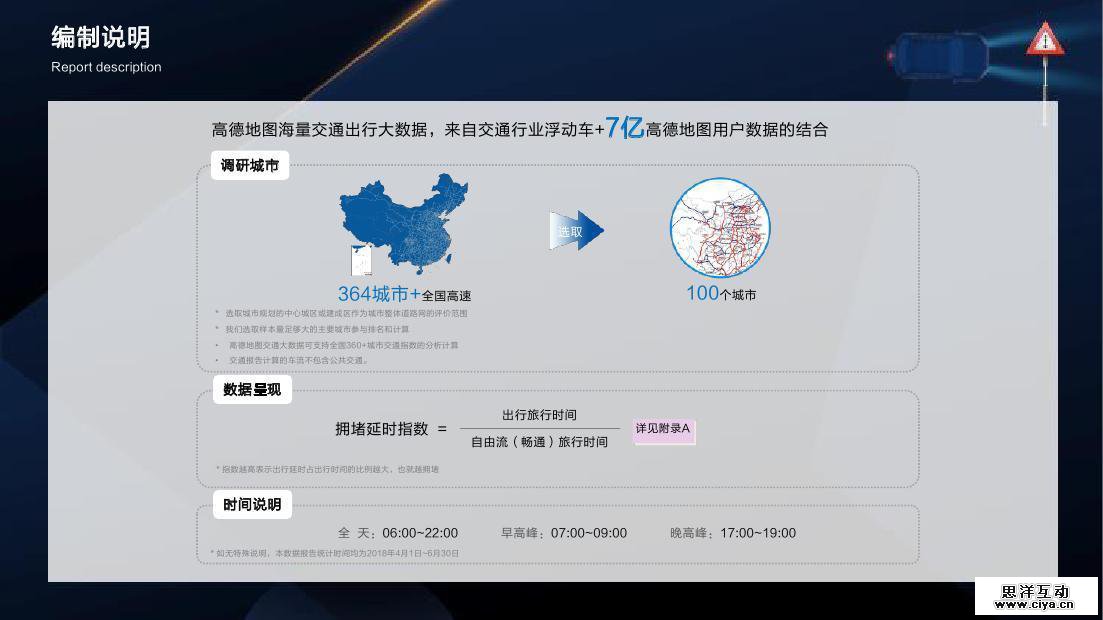
Task: Select the 数据呈现 section label
Action: click(252, 390)
